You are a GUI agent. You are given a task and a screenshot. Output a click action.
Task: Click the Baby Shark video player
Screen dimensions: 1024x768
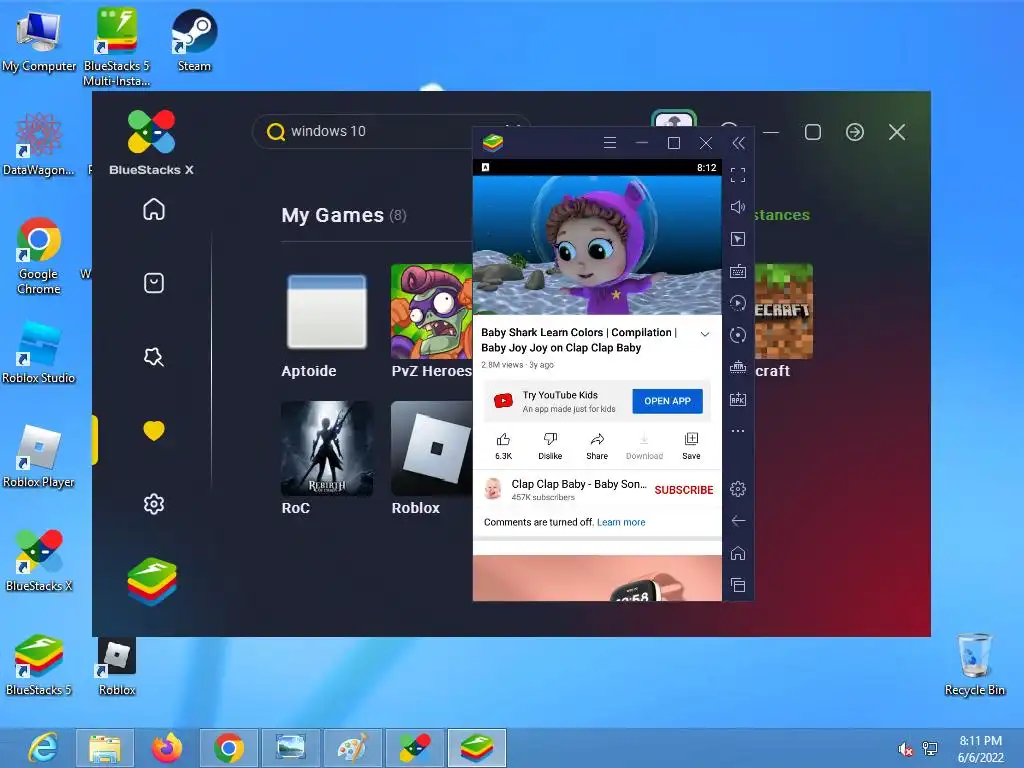[597, 245]
